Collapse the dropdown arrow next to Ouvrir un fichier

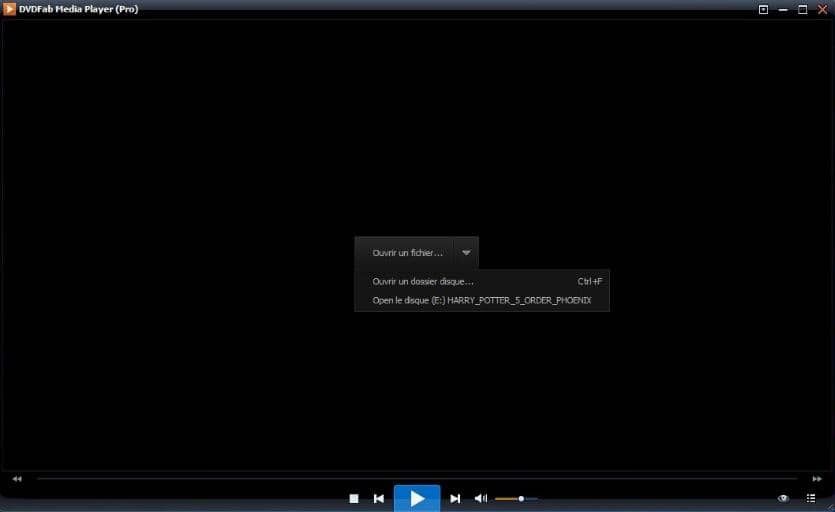coord(466,253)
